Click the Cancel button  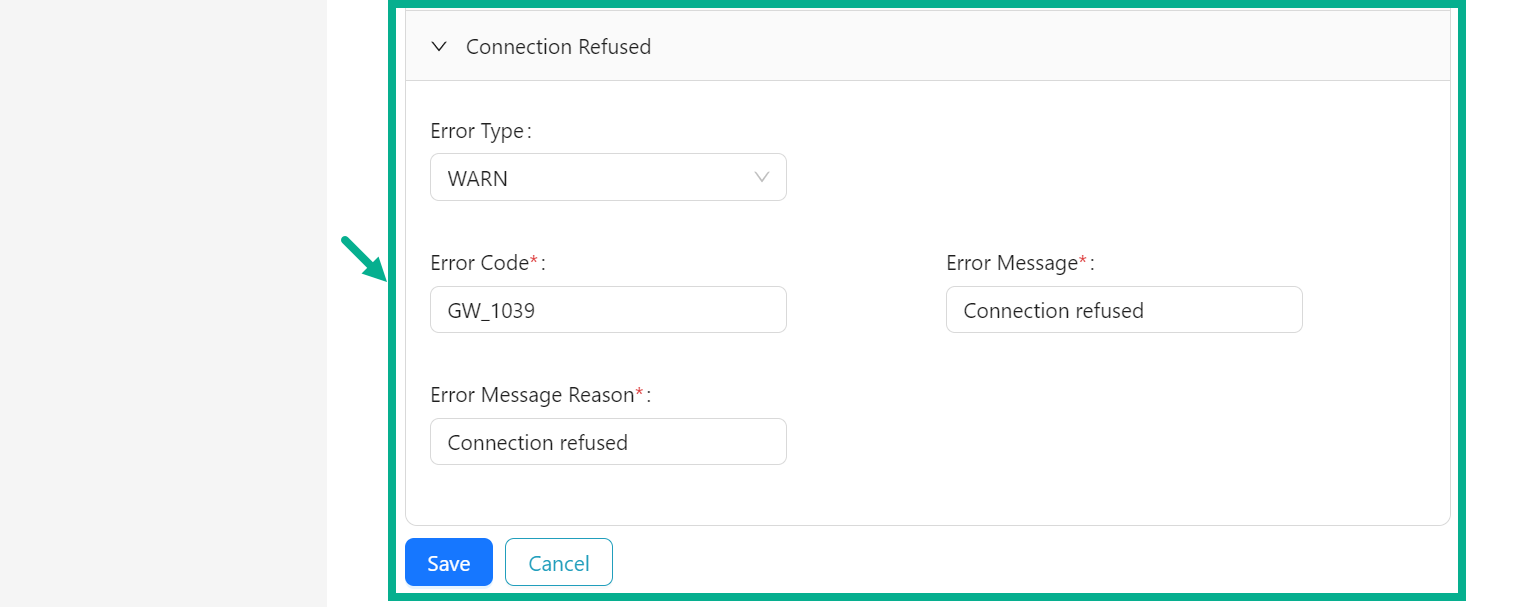click(x=558, y=562)
